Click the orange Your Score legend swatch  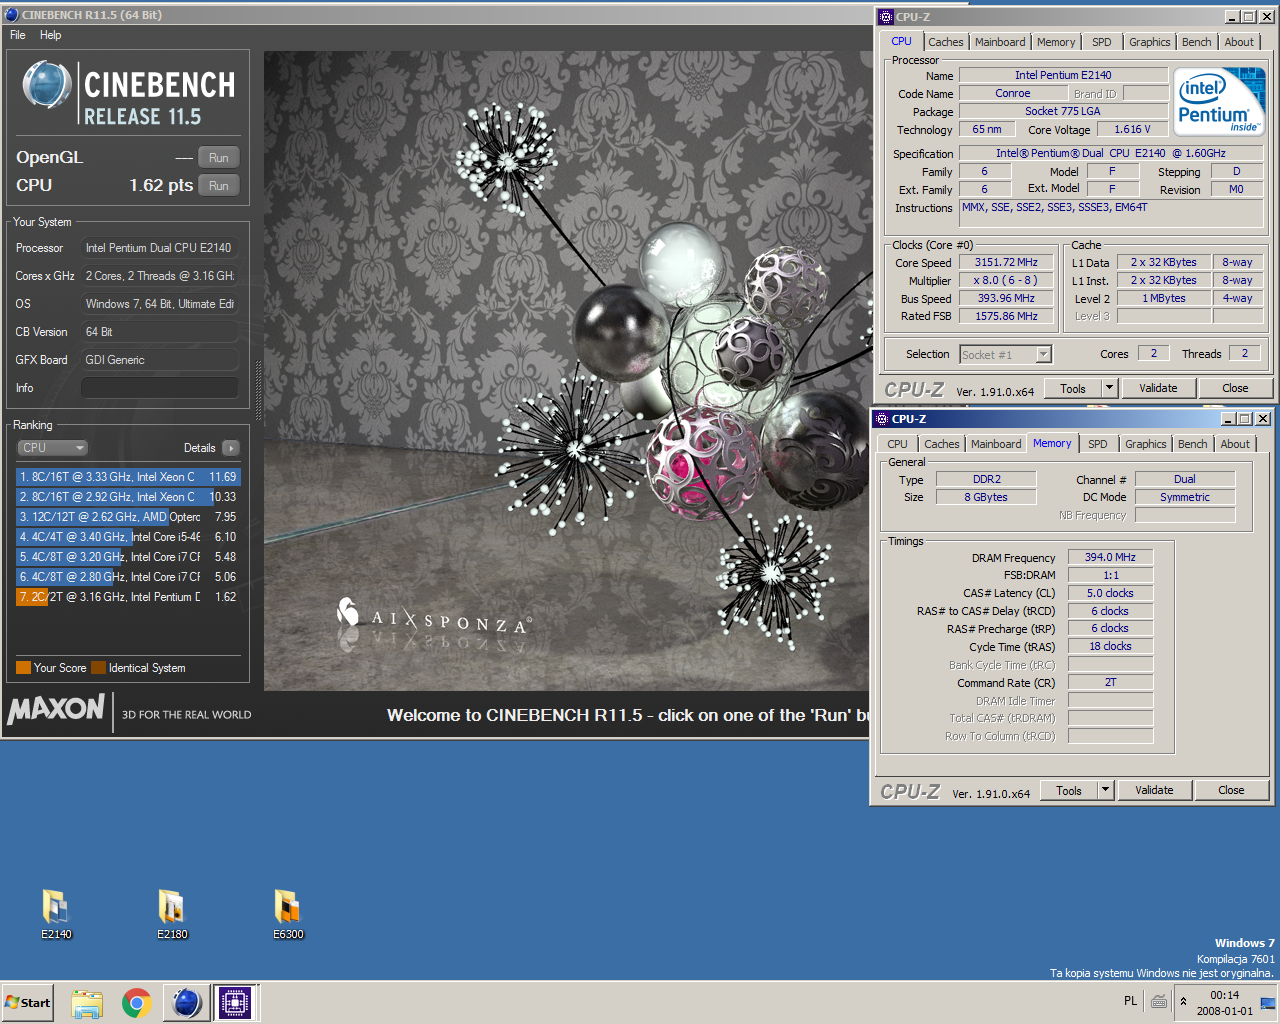tap(23, 668)
